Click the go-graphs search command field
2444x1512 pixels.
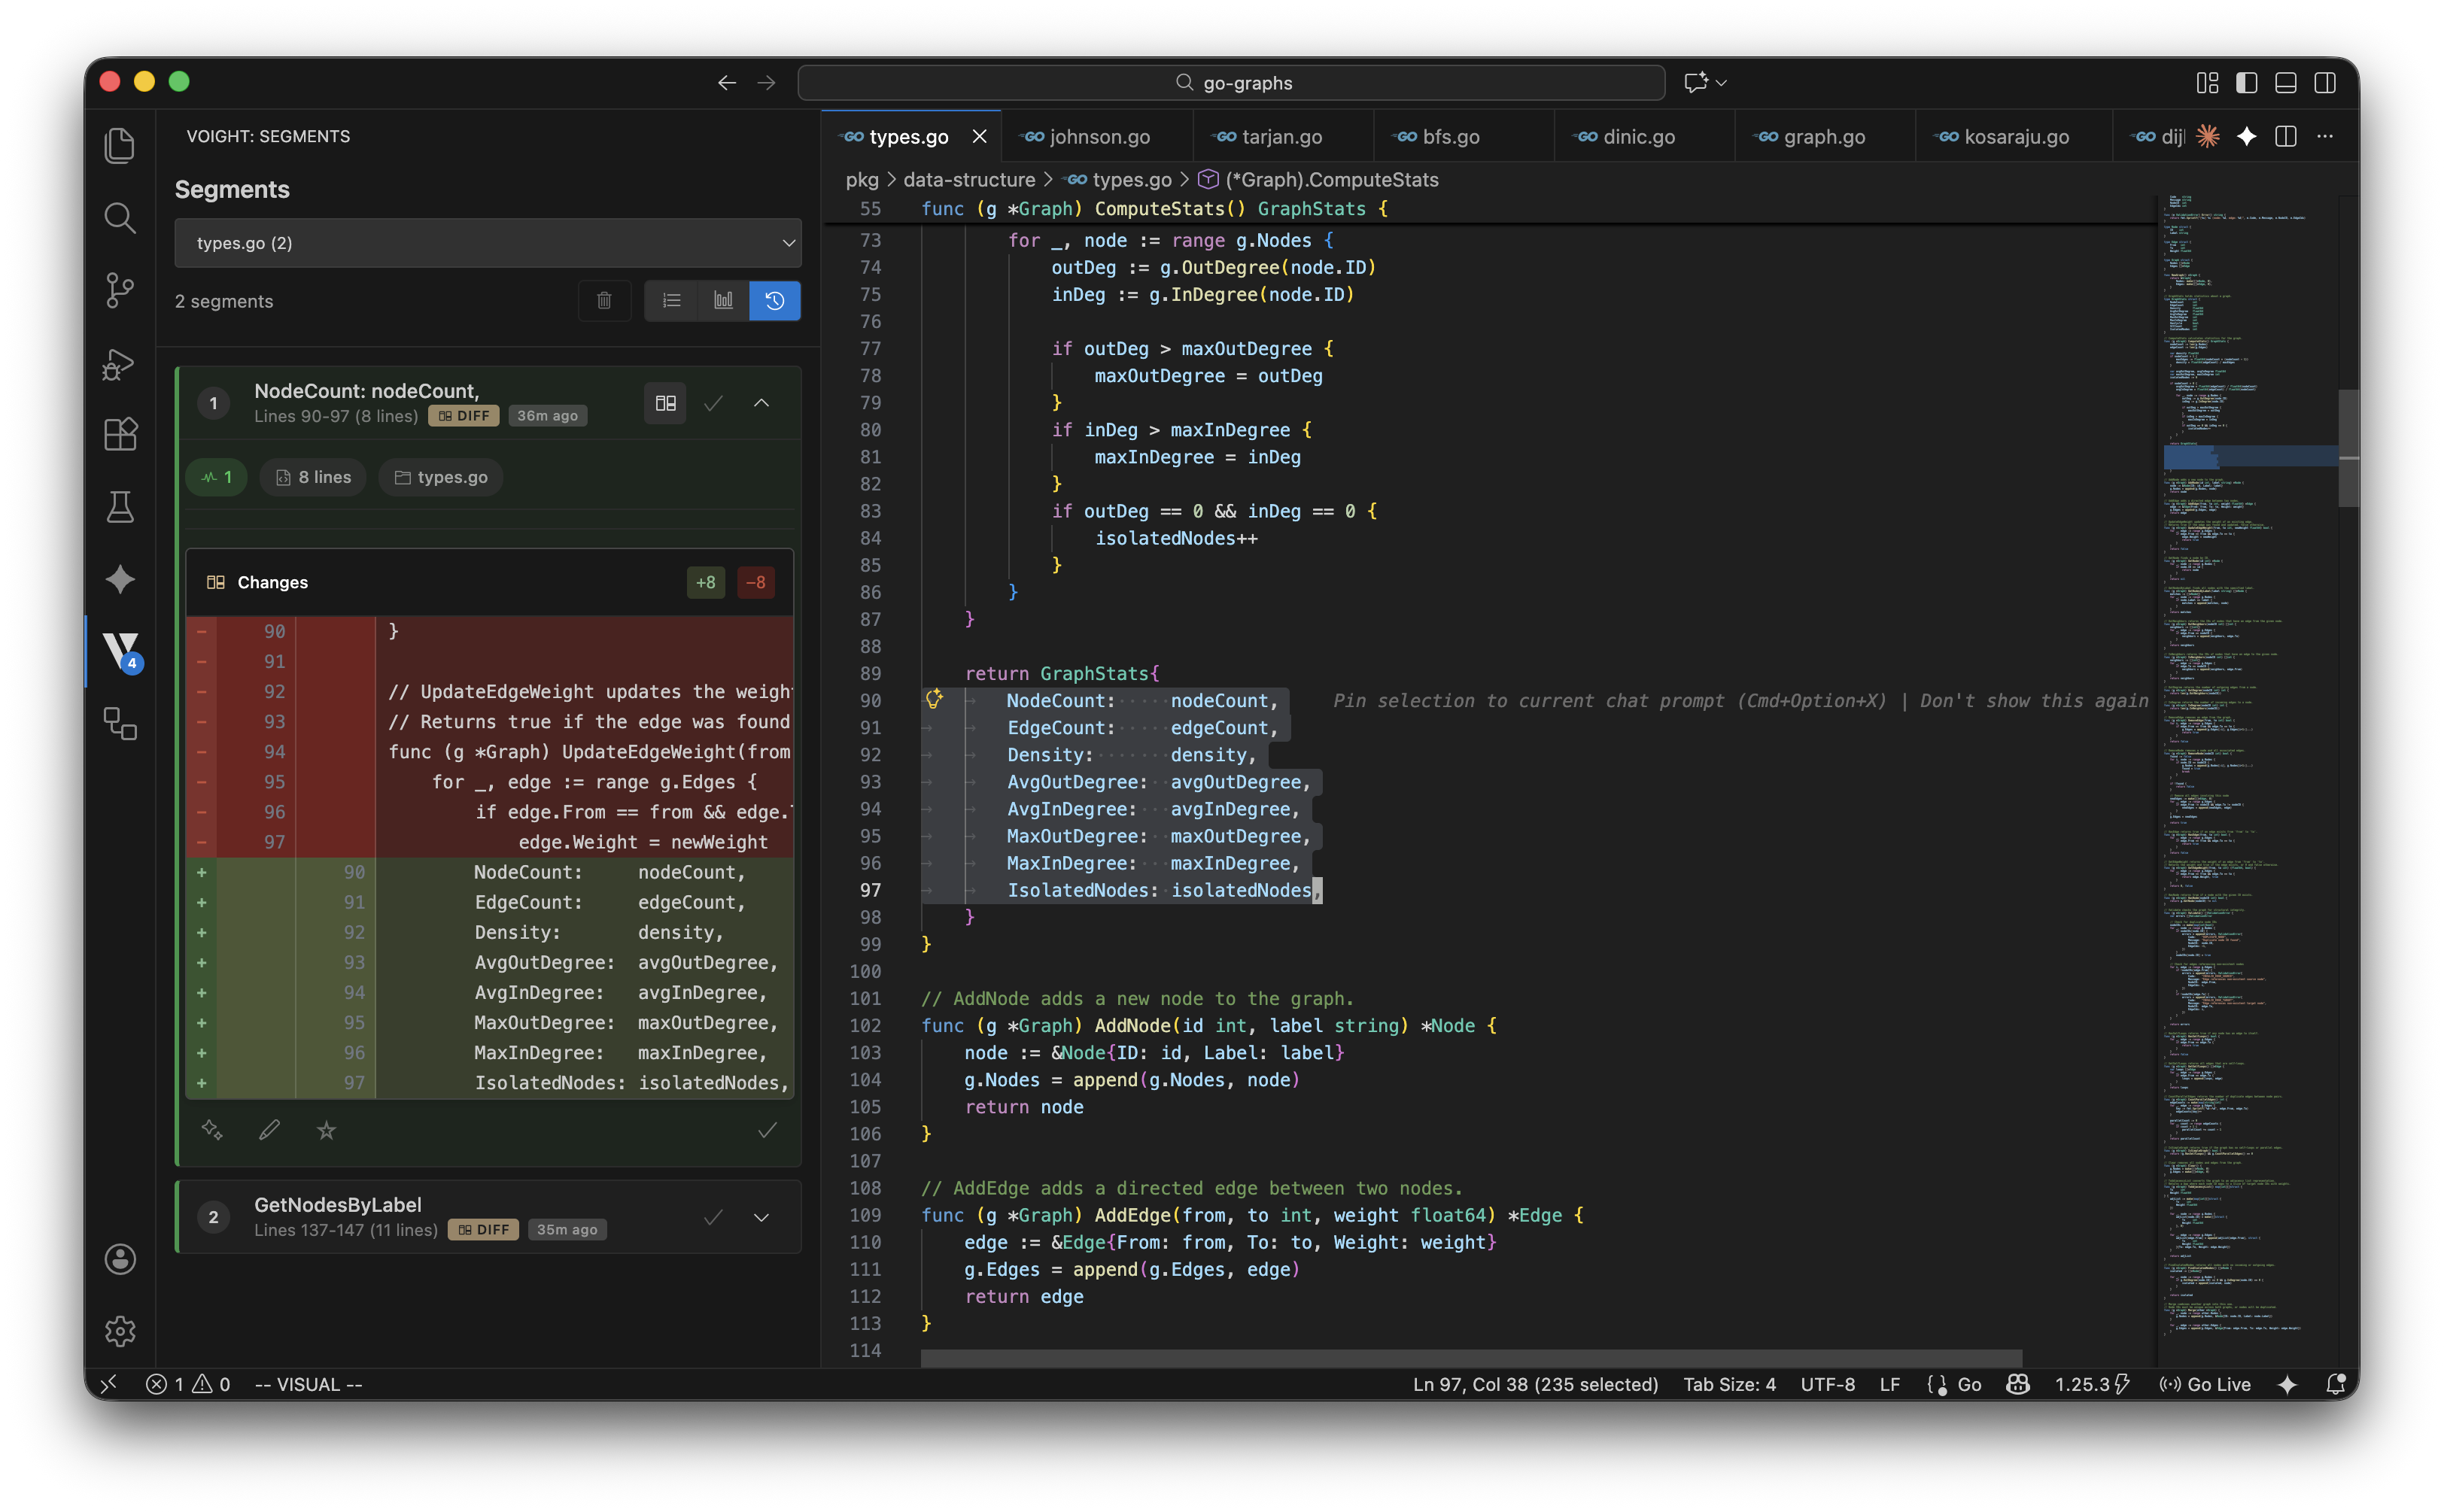[1231, 83]
